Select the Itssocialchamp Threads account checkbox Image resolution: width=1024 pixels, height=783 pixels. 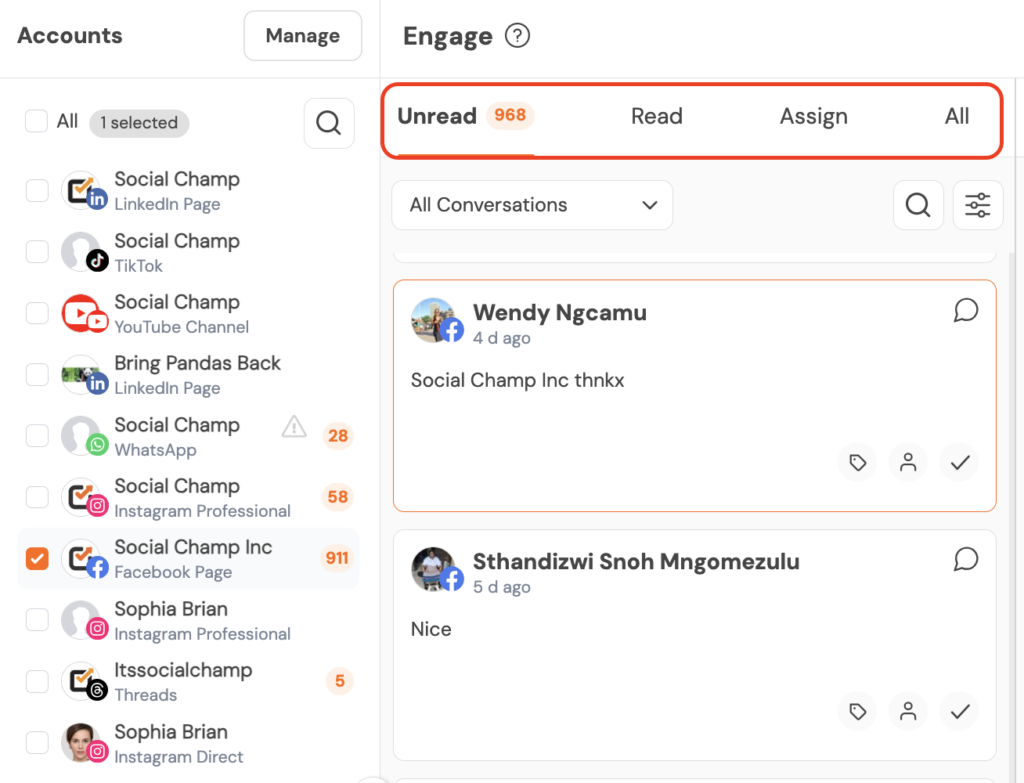click(x=37, y=682)
